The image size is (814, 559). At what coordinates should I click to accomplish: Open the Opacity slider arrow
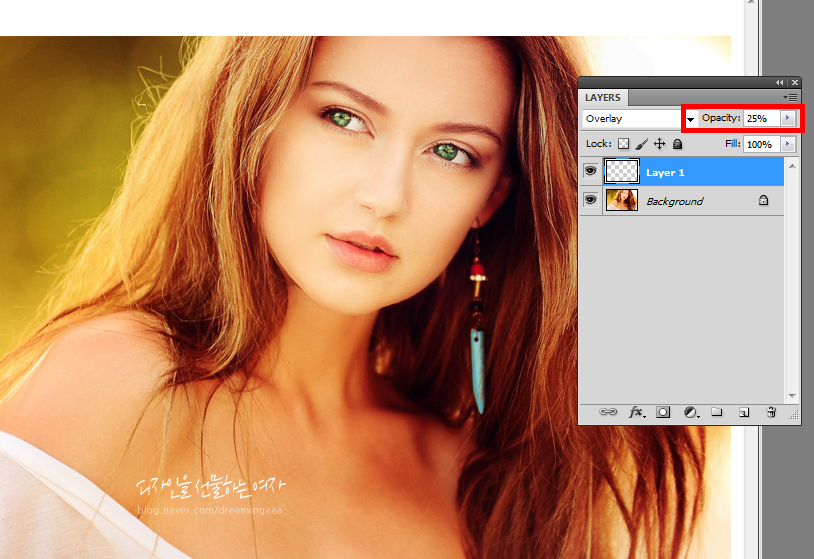[x=788, y=118]
